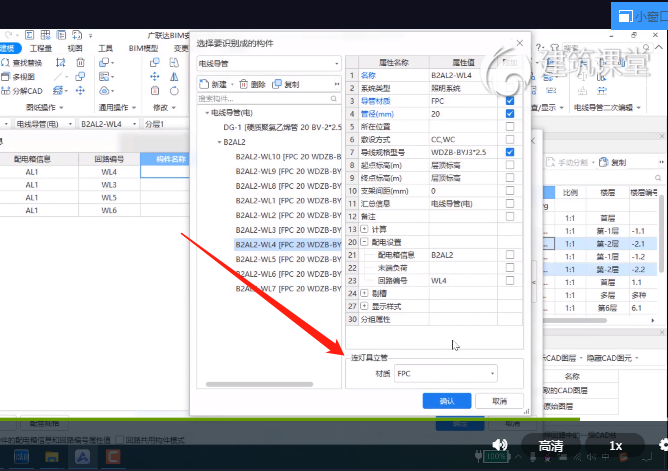Click the 新建 new component icon in dialog
Image resolution: width=668 pixels, height=471 pixels.
tap(204, 84)
